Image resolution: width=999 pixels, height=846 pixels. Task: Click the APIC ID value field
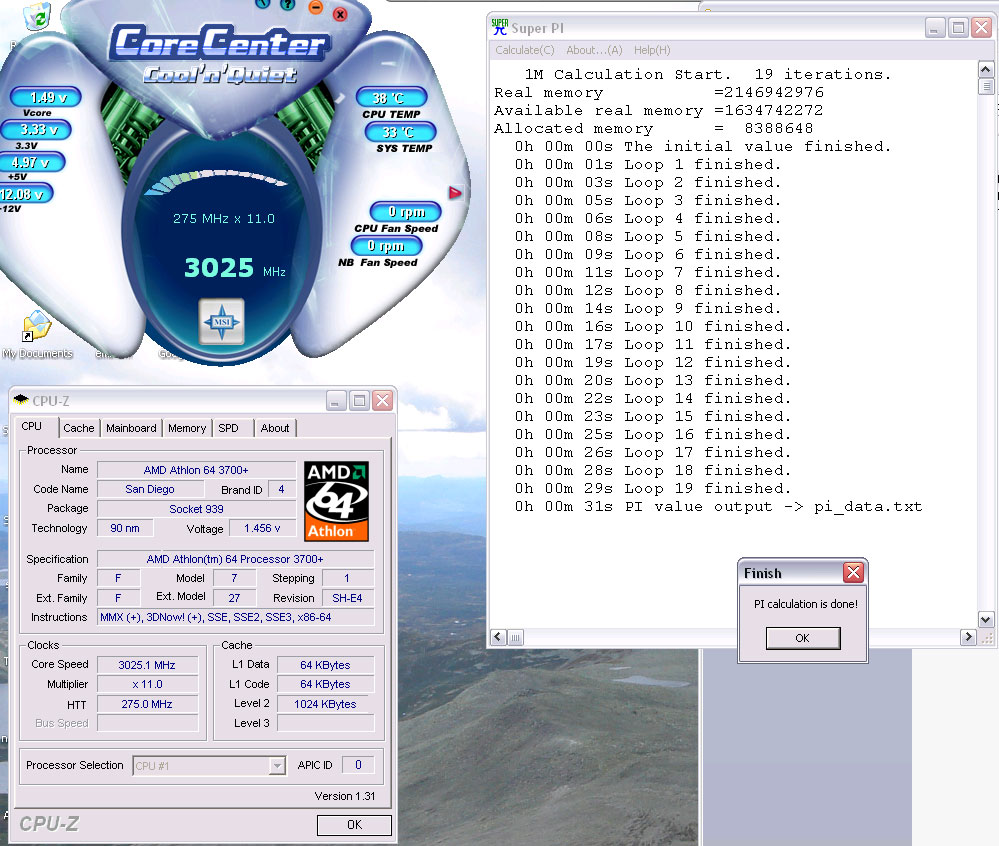358,765
